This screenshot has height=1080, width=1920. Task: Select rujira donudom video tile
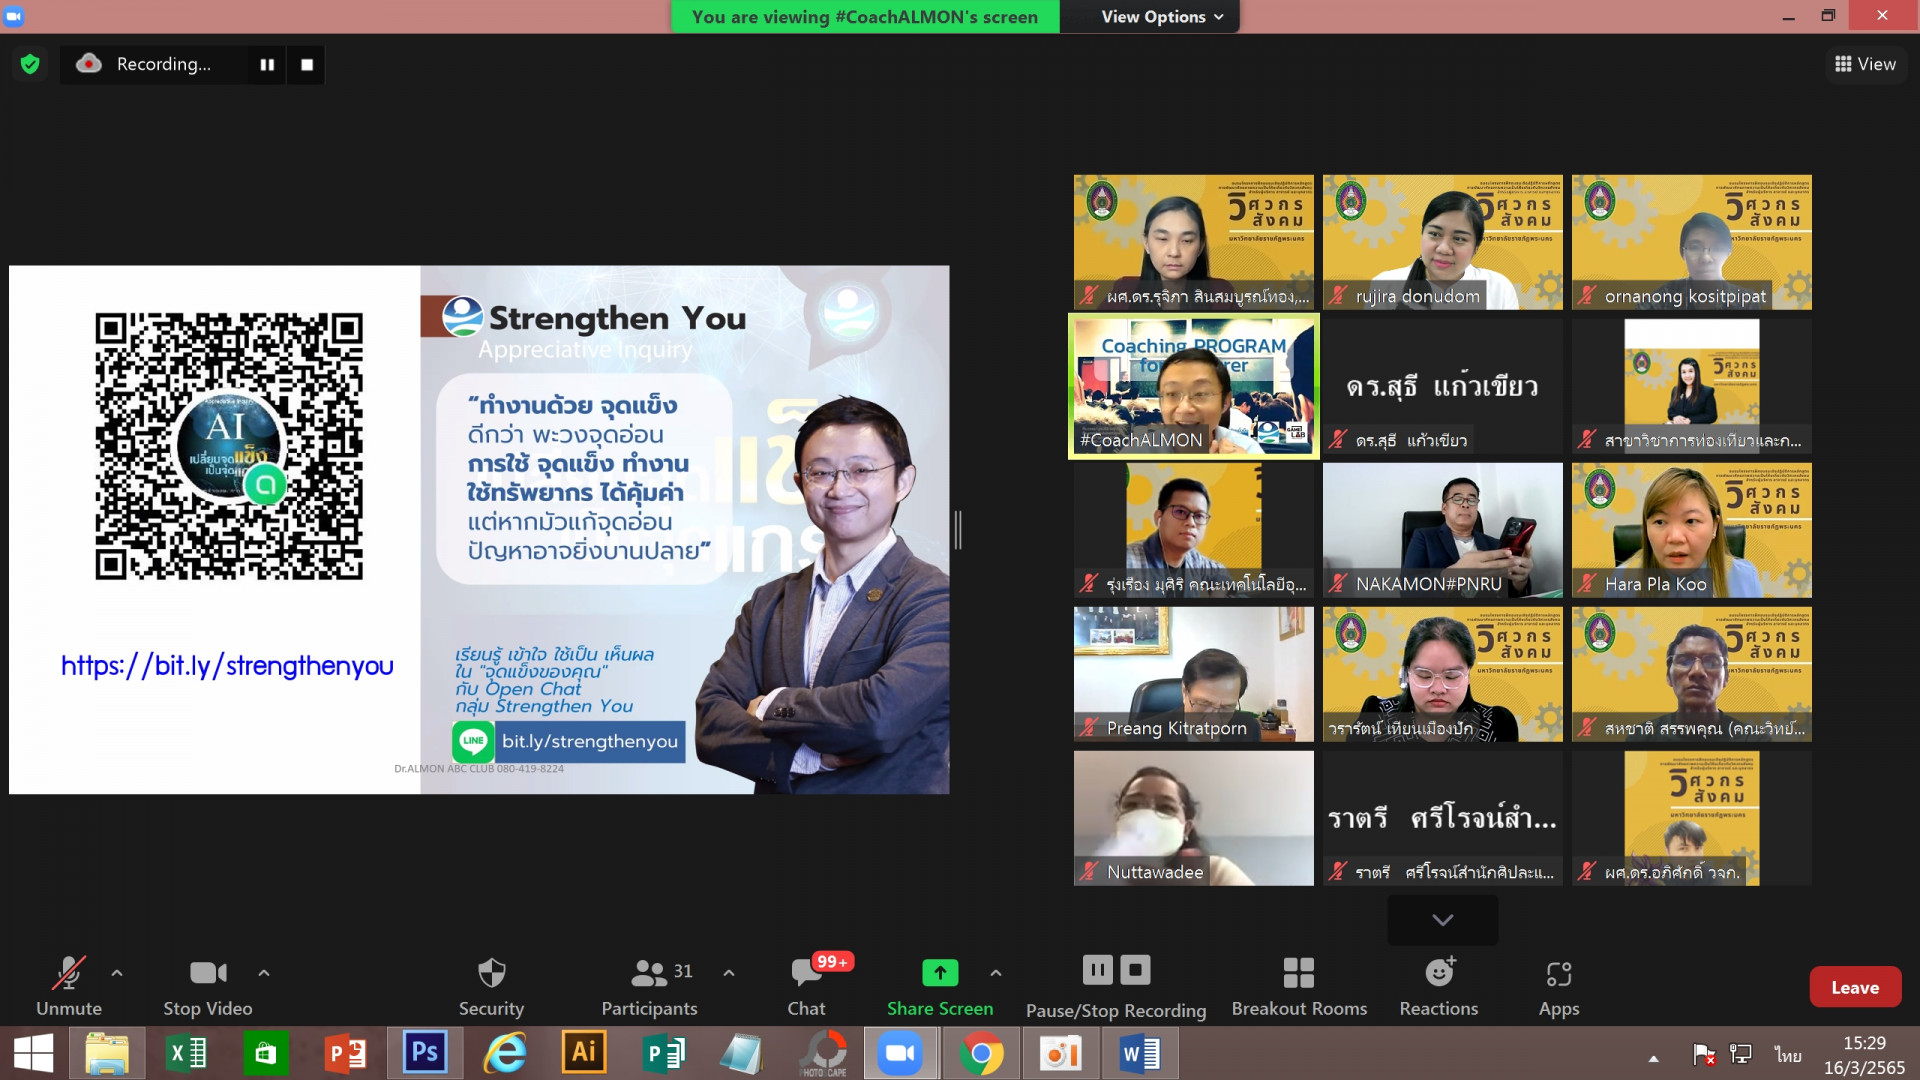(x=1442, y=242)
